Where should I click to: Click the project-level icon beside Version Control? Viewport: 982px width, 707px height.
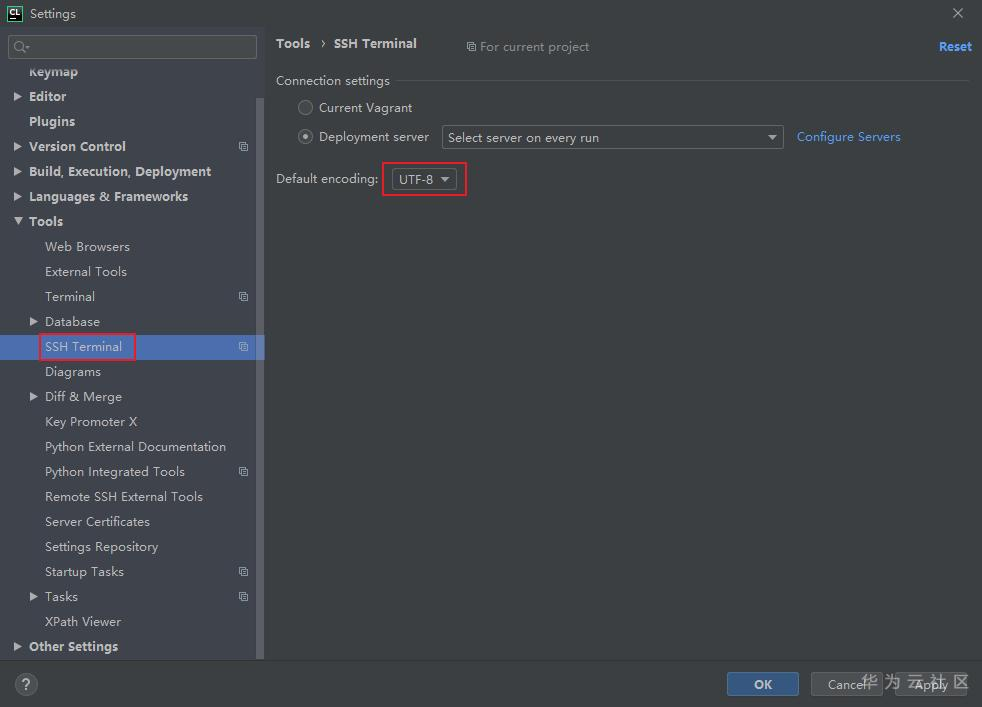(243, 147)
